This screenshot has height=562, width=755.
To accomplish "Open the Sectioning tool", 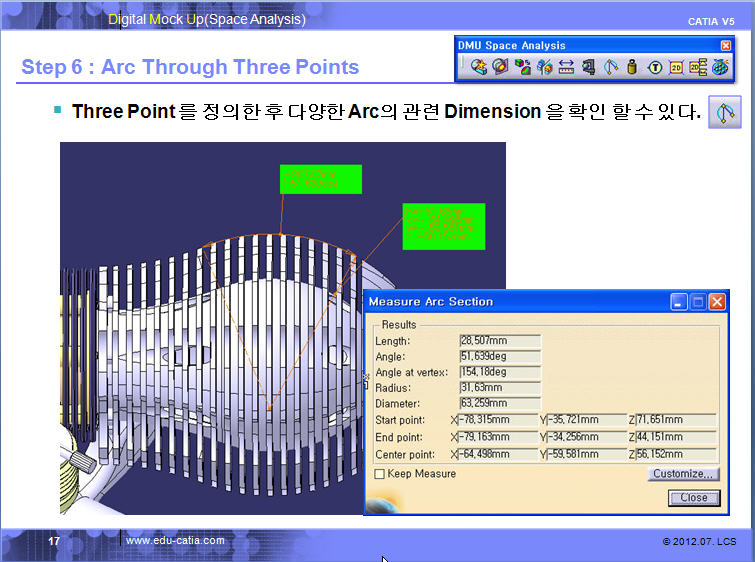I will point(500,67).
